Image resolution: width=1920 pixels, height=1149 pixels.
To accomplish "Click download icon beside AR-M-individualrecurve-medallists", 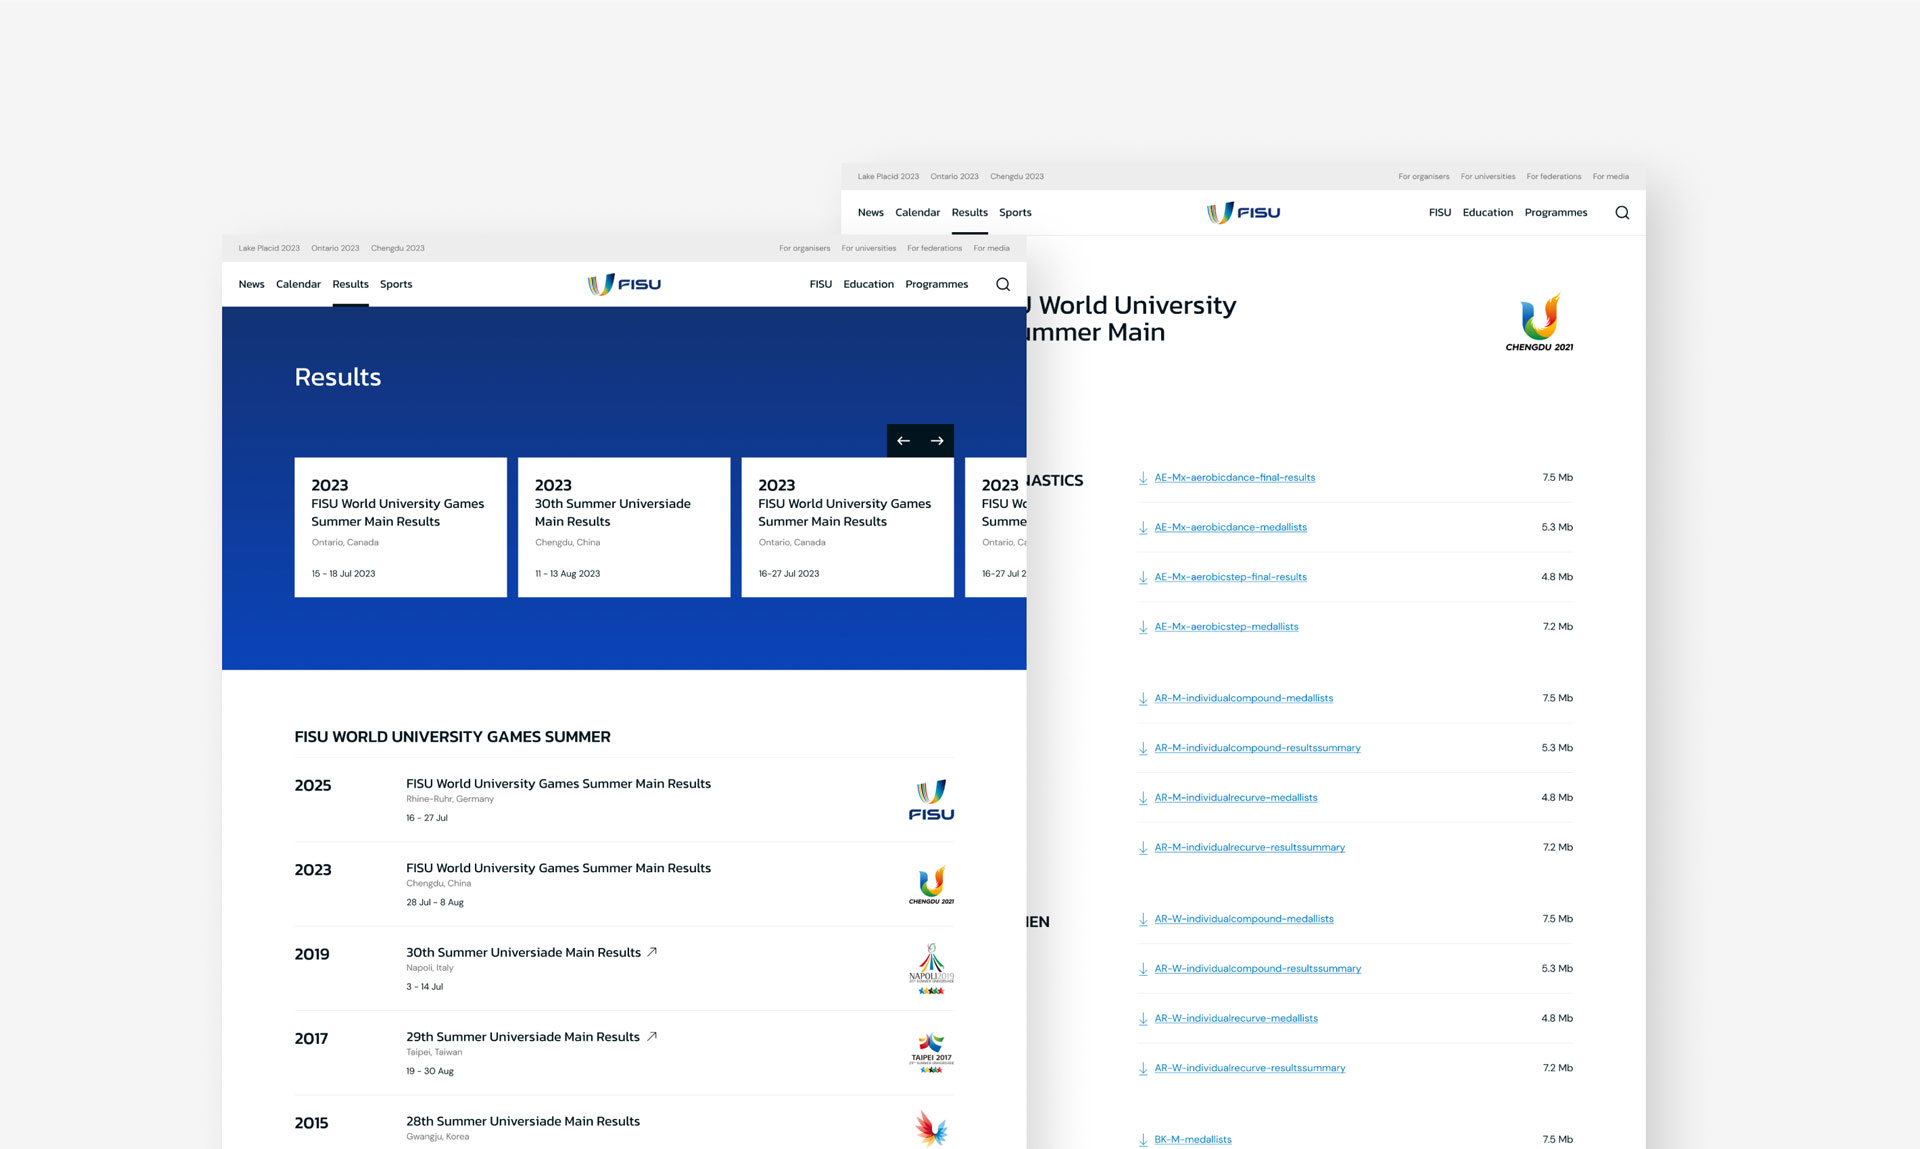I will (1143, 798).
